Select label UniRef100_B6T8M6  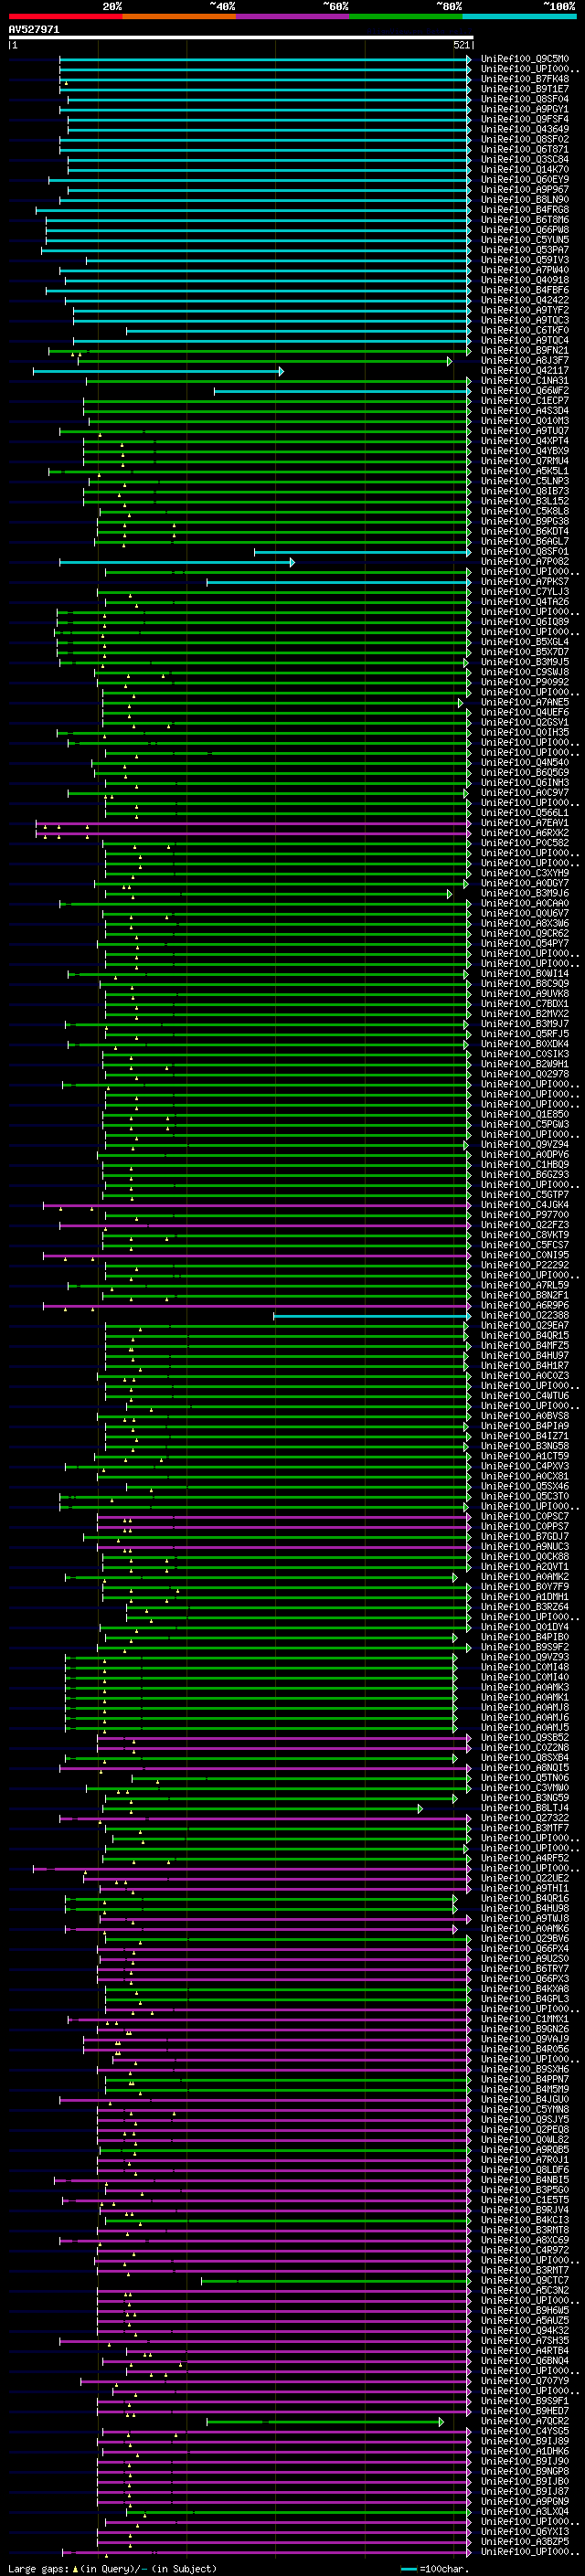point(525,220)
